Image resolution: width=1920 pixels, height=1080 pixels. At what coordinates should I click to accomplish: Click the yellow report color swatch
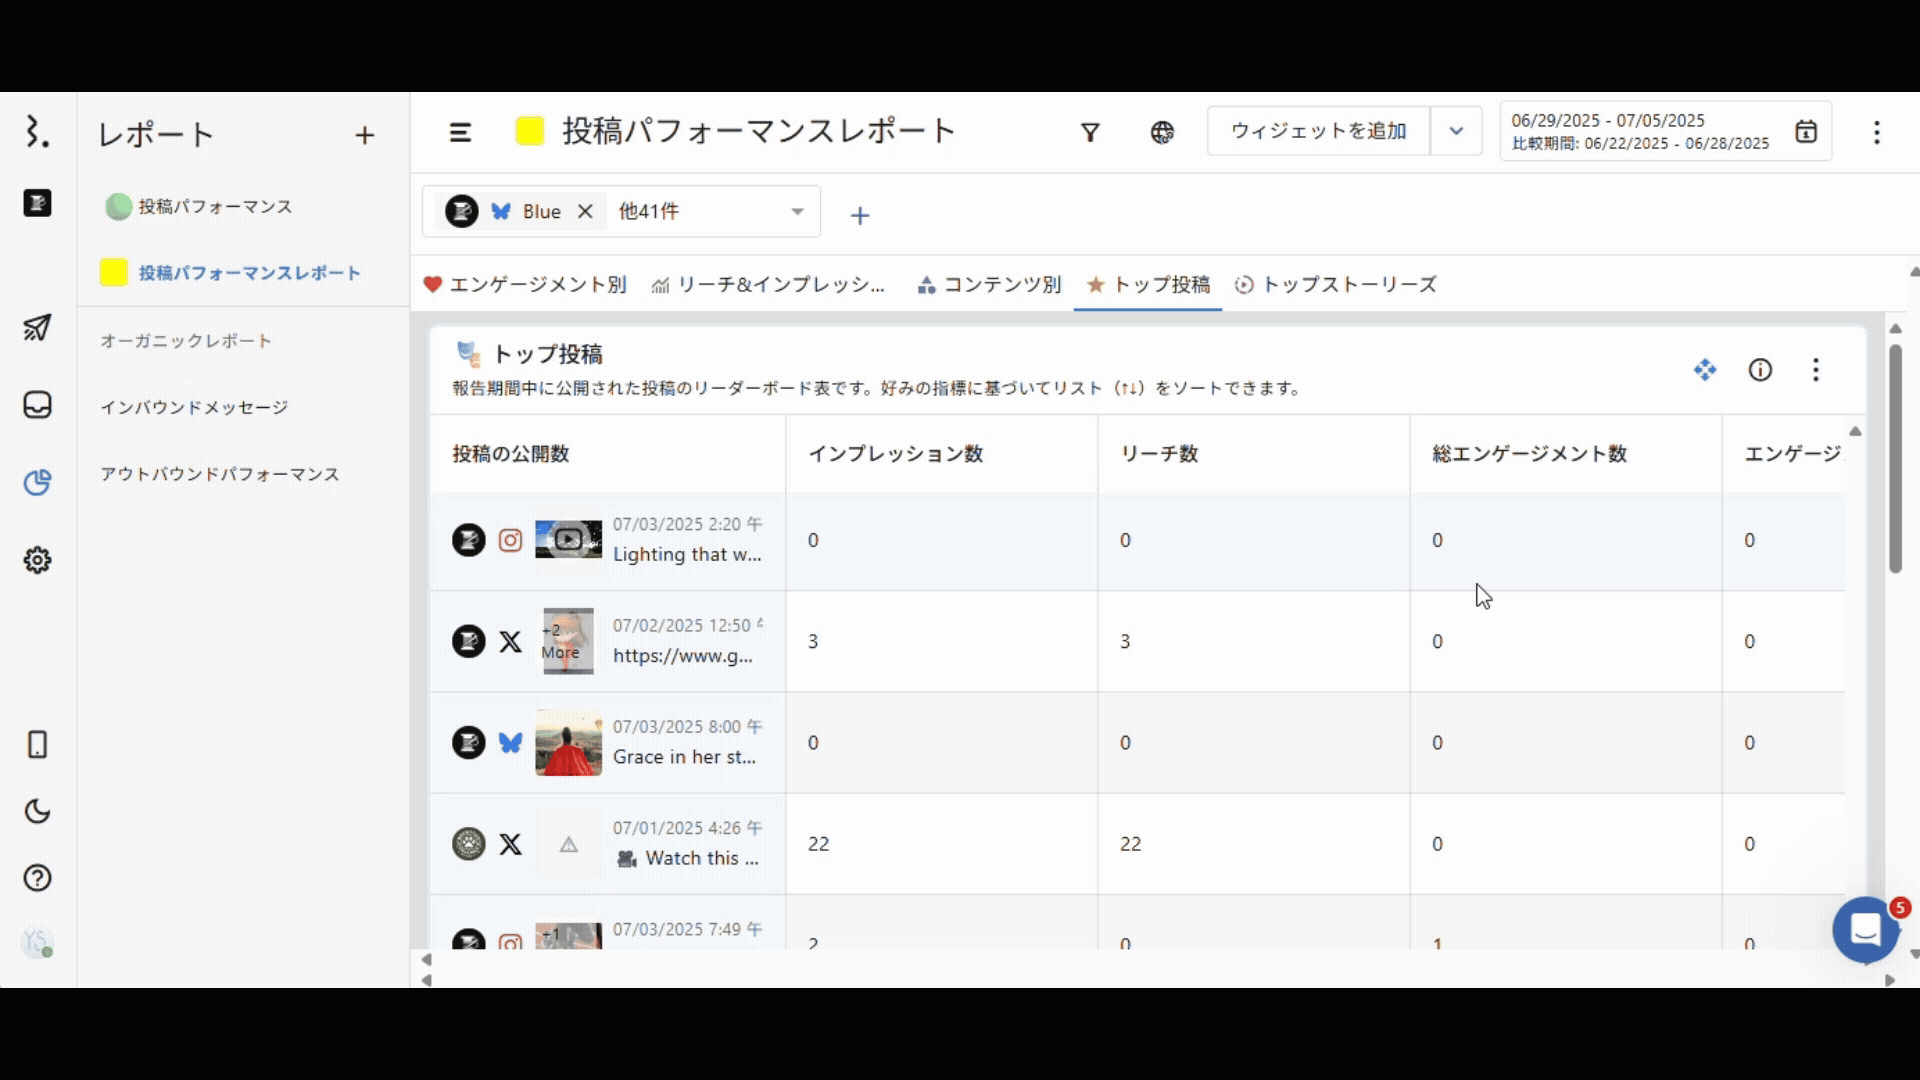coord(529,131)
